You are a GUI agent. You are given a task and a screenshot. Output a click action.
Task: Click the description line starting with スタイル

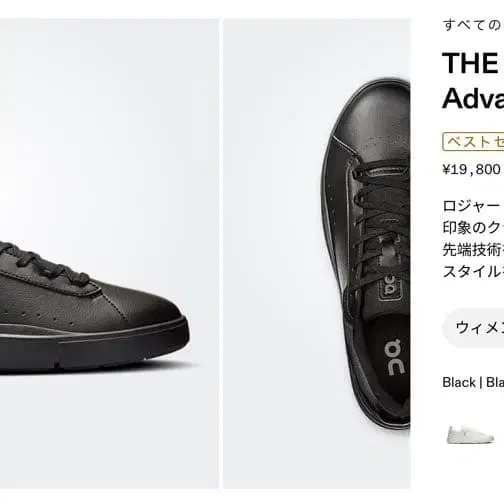(x=473, y=272)
